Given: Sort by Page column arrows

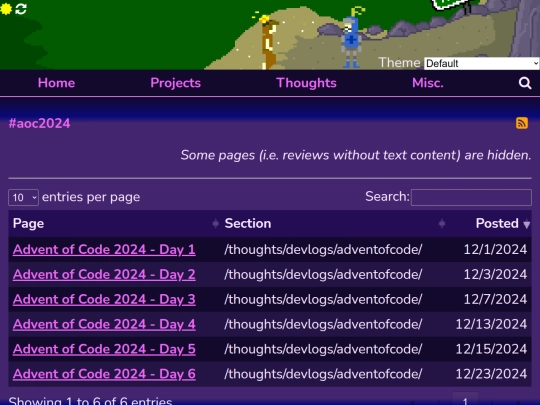Looking at the screenshot, I should coord(216,224).
